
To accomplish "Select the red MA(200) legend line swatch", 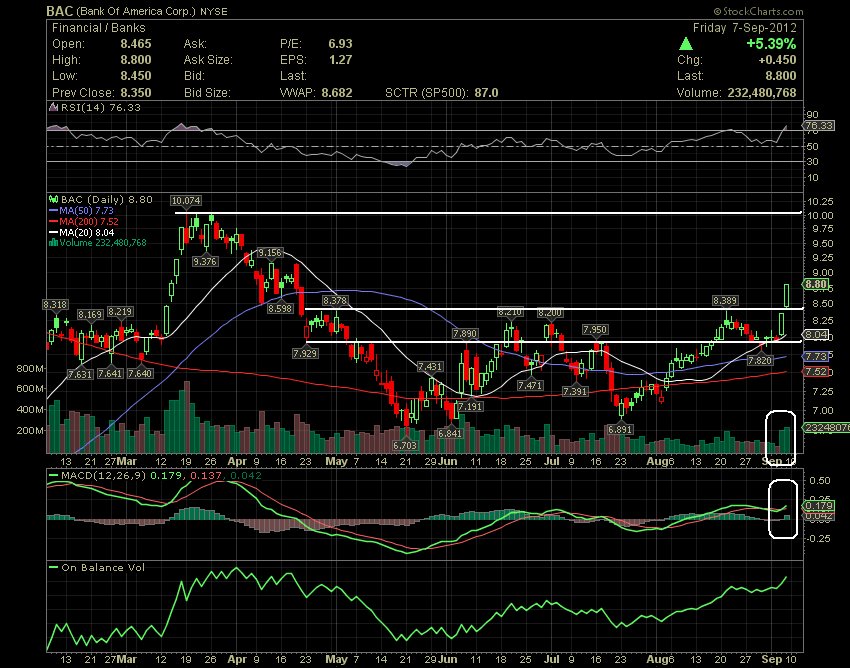I will tap(54, 221).
